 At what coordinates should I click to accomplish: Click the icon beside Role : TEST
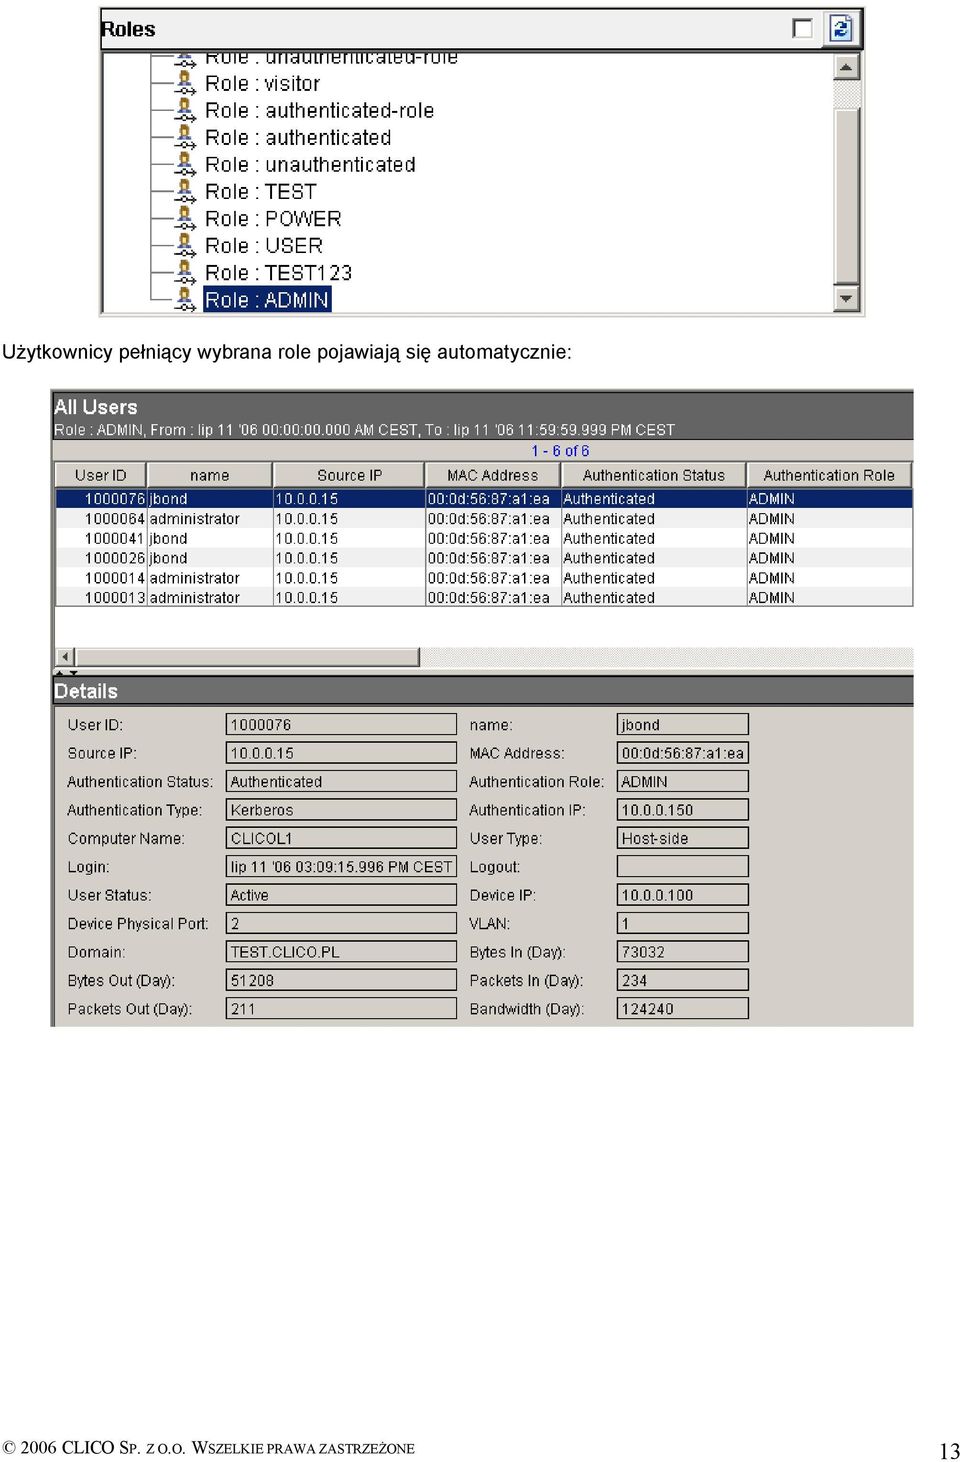point(185,191)
